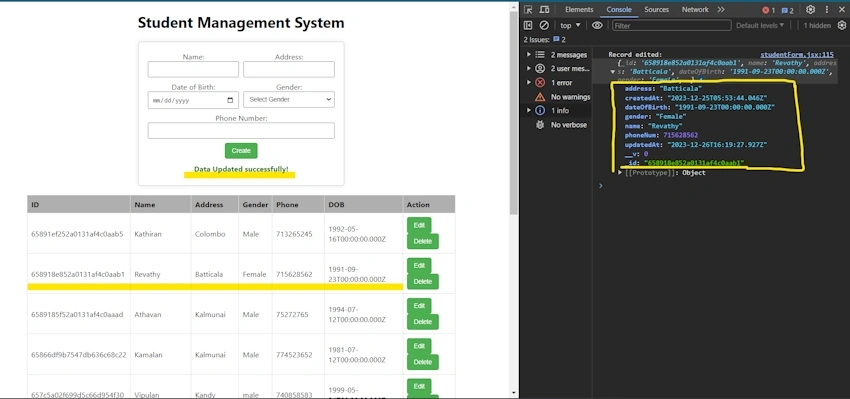
Task: Click the 'Record edited:' console log text
Action: point(635,55)
